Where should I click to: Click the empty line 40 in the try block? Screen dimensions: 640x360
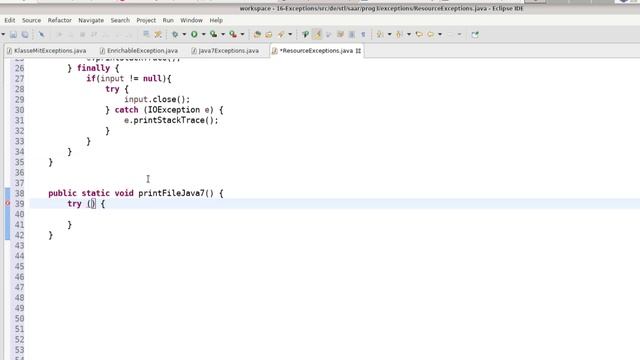[x=335, y=214]
